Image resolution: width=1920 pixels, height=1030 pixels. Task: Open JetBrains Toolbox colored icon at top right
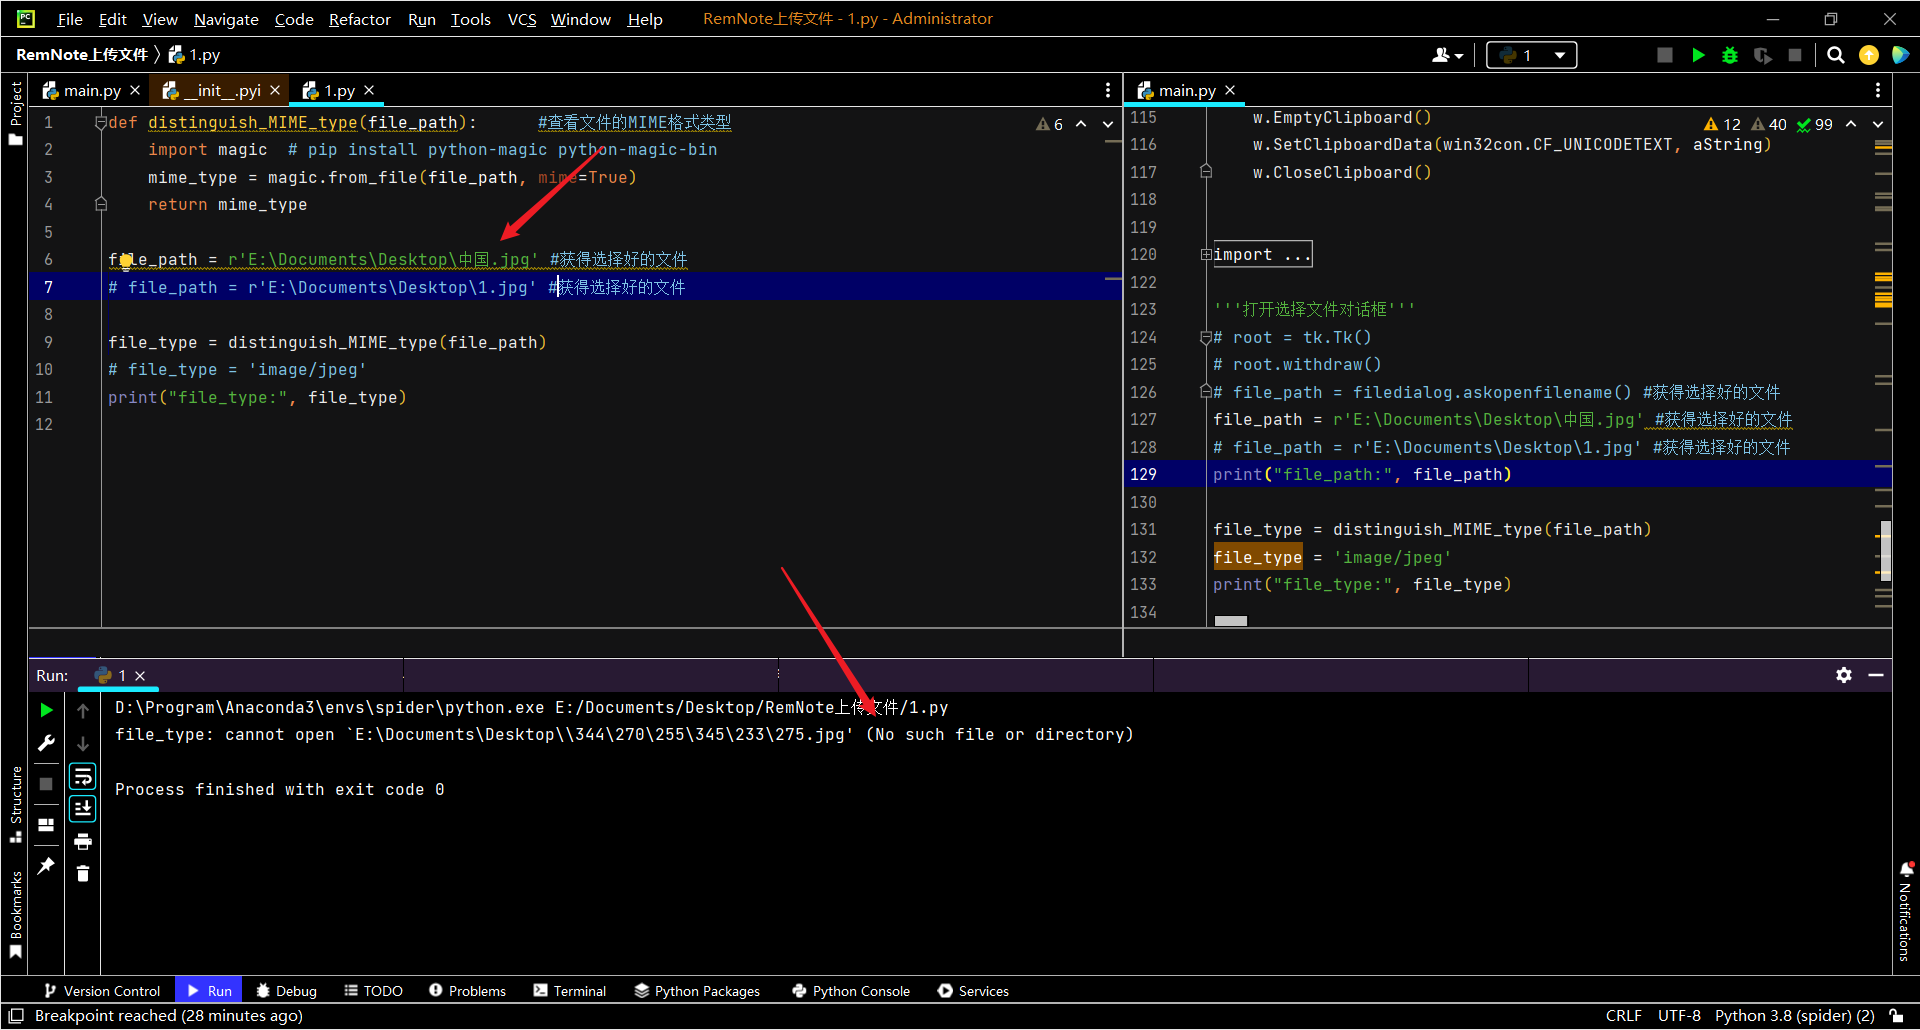(1900, 56)
